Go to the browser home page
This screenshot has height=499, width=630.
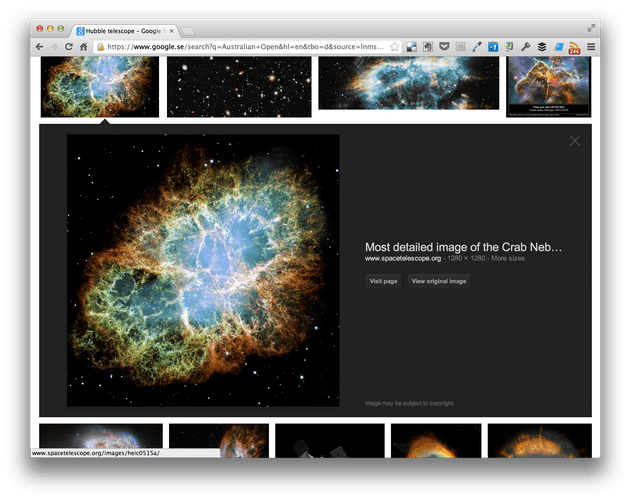(x=84, y=47)
